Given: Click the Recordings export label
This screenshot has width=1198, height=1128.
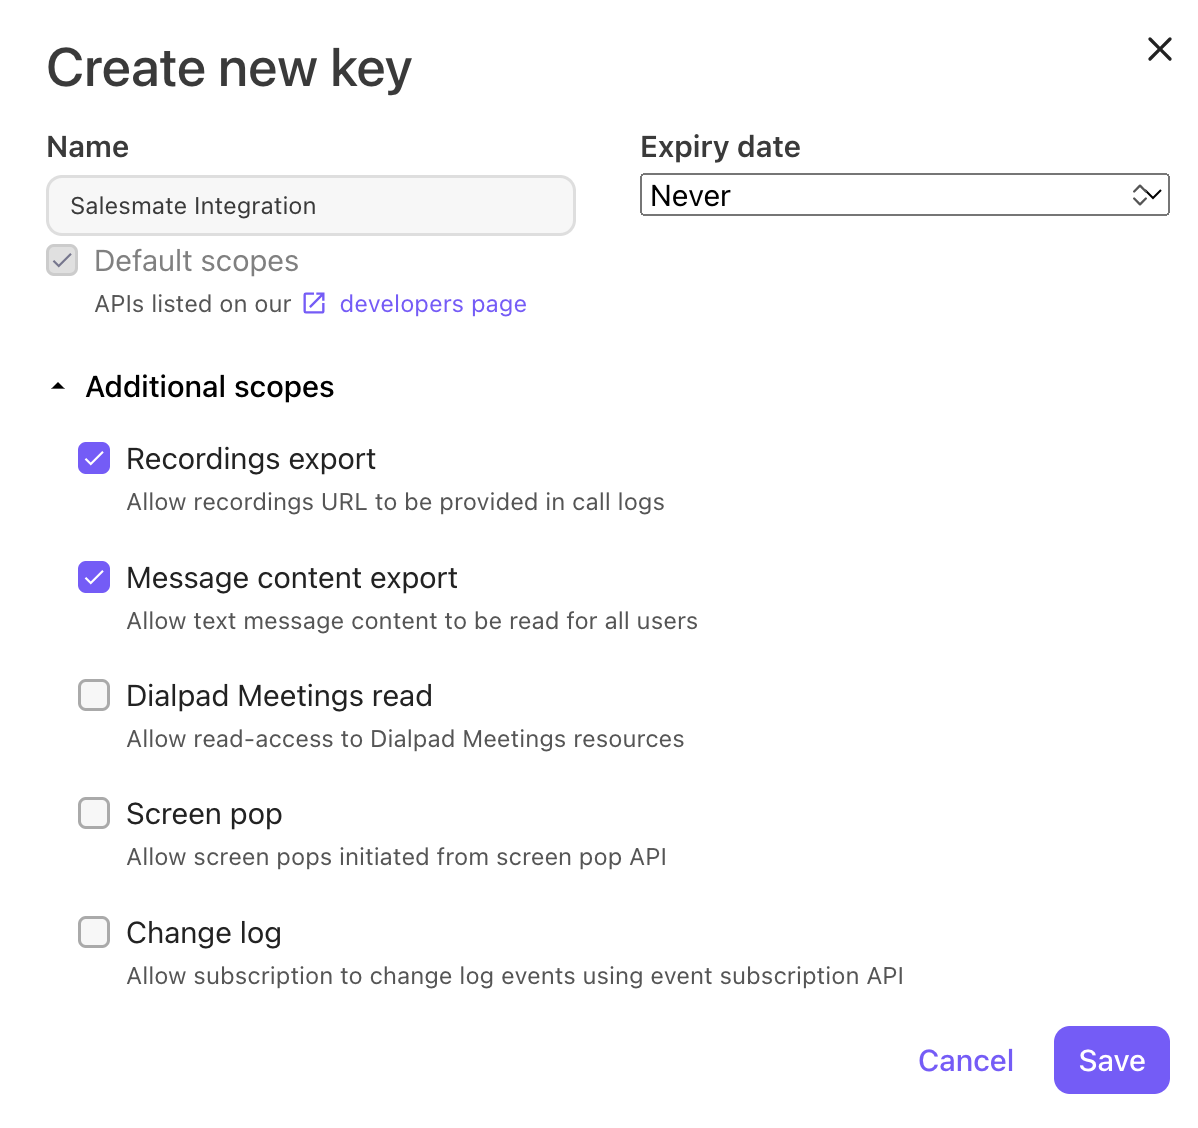Looking at the screenshot, I should click(251, 459).
